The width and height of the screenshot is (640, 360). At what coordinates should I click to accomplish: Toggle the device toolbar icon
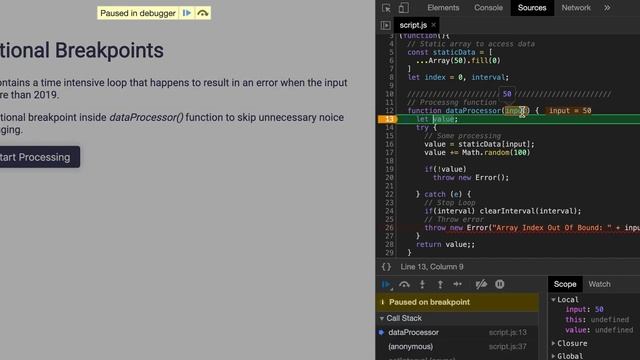click(x=404, y=8)
